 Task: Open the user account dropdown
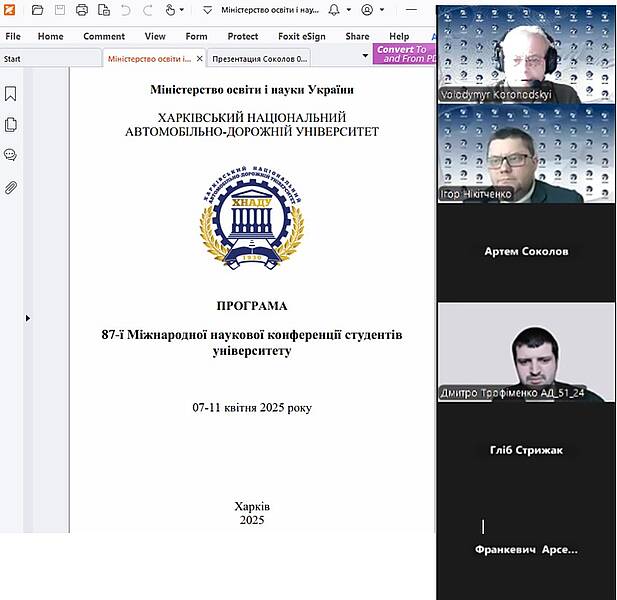click(369, 10)
